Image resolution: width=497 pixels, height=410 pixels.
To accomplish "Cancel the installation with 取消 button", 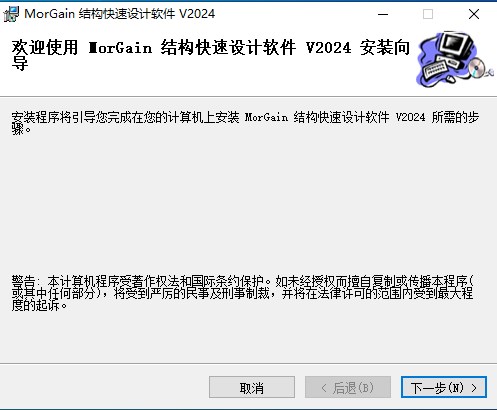I will pos(252,387).
